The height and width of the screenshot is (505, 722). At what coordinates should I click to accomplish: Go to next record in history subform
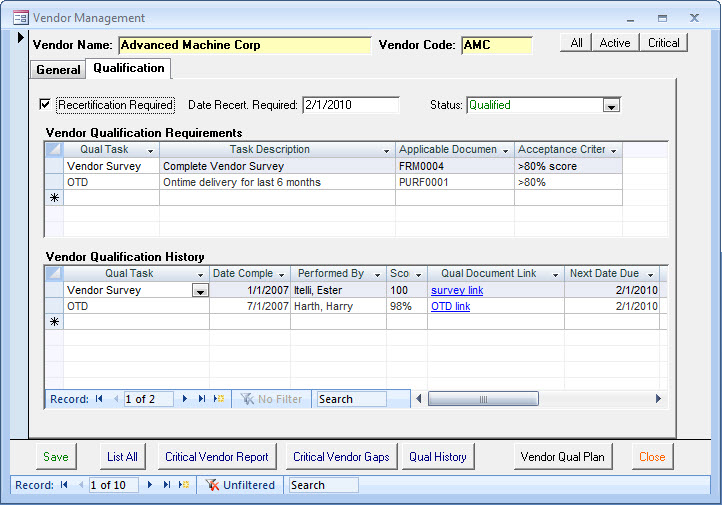(185, 399)
